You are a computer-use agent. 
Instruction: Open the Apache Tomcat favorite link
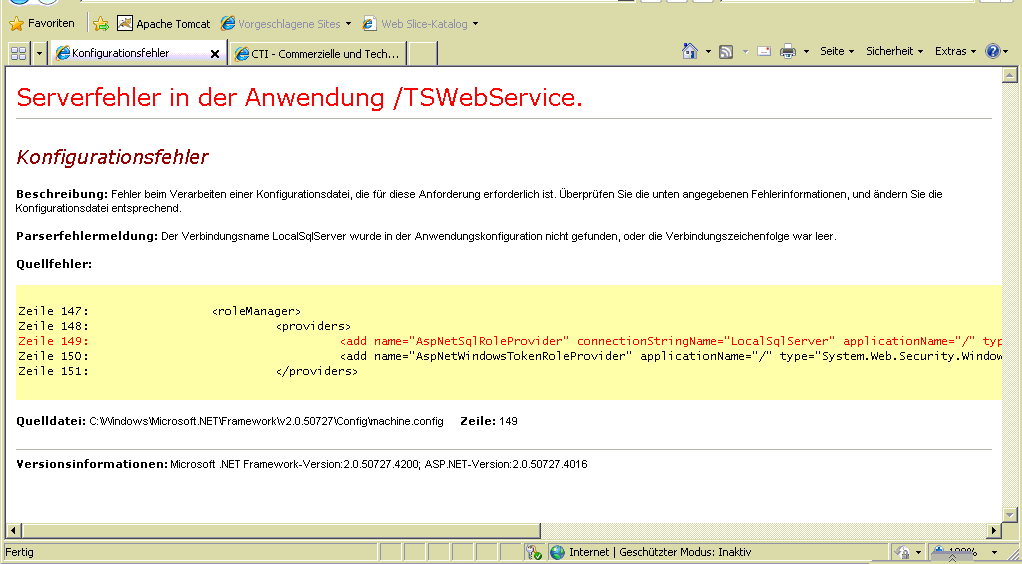(x=164, y=23)
